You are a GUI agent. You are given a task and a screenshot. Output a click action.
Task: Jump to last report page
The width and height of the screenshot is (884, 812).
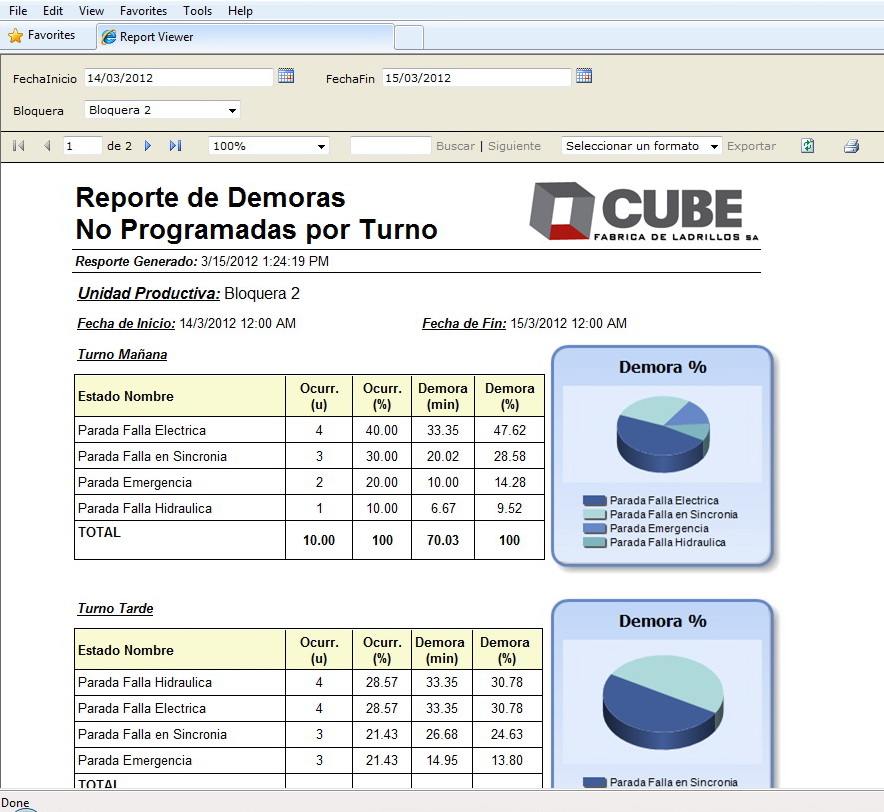pyautogui.click(x=175, y=146)
